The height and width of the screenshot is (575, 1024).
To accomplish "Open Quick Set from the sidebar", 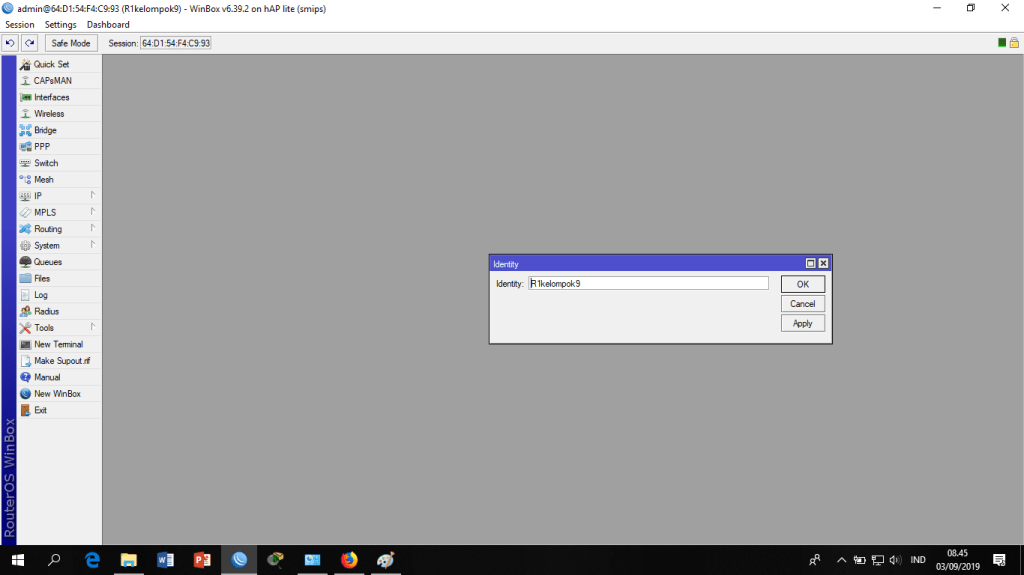I will pos(51,64).
